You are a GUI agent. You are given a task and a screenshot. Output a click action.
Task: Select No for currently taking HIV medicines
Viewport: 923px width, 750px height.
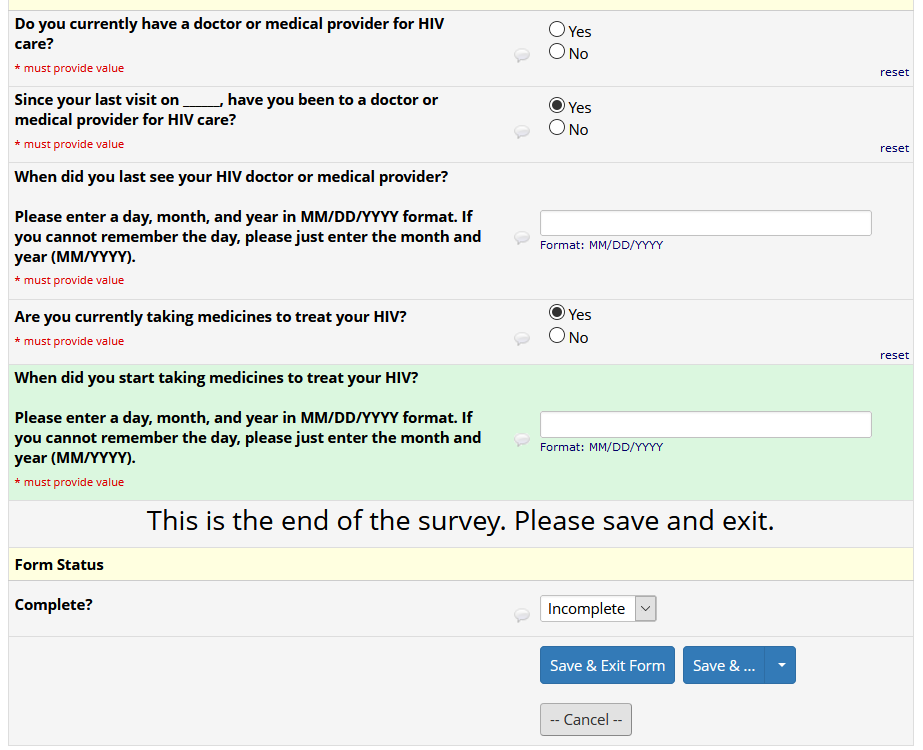click(557, 336)
